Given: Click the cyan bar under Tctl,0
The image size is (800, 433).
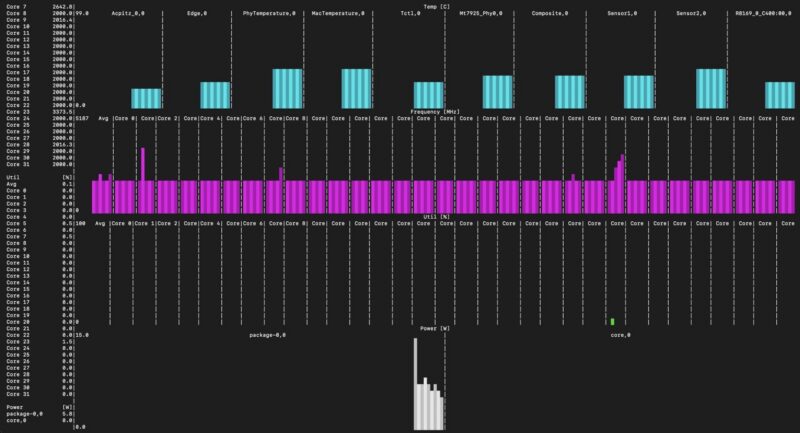Looking at the screenshot, I should click(429, 95).
